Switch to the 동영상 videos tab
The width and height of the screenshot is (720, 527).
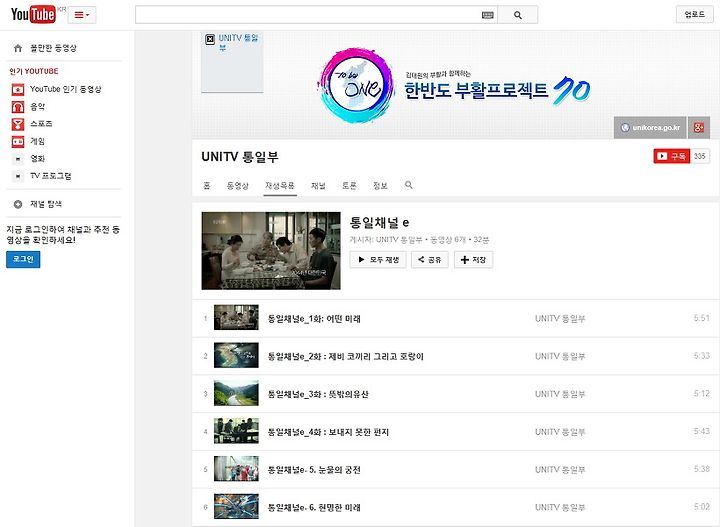(237, 185)
